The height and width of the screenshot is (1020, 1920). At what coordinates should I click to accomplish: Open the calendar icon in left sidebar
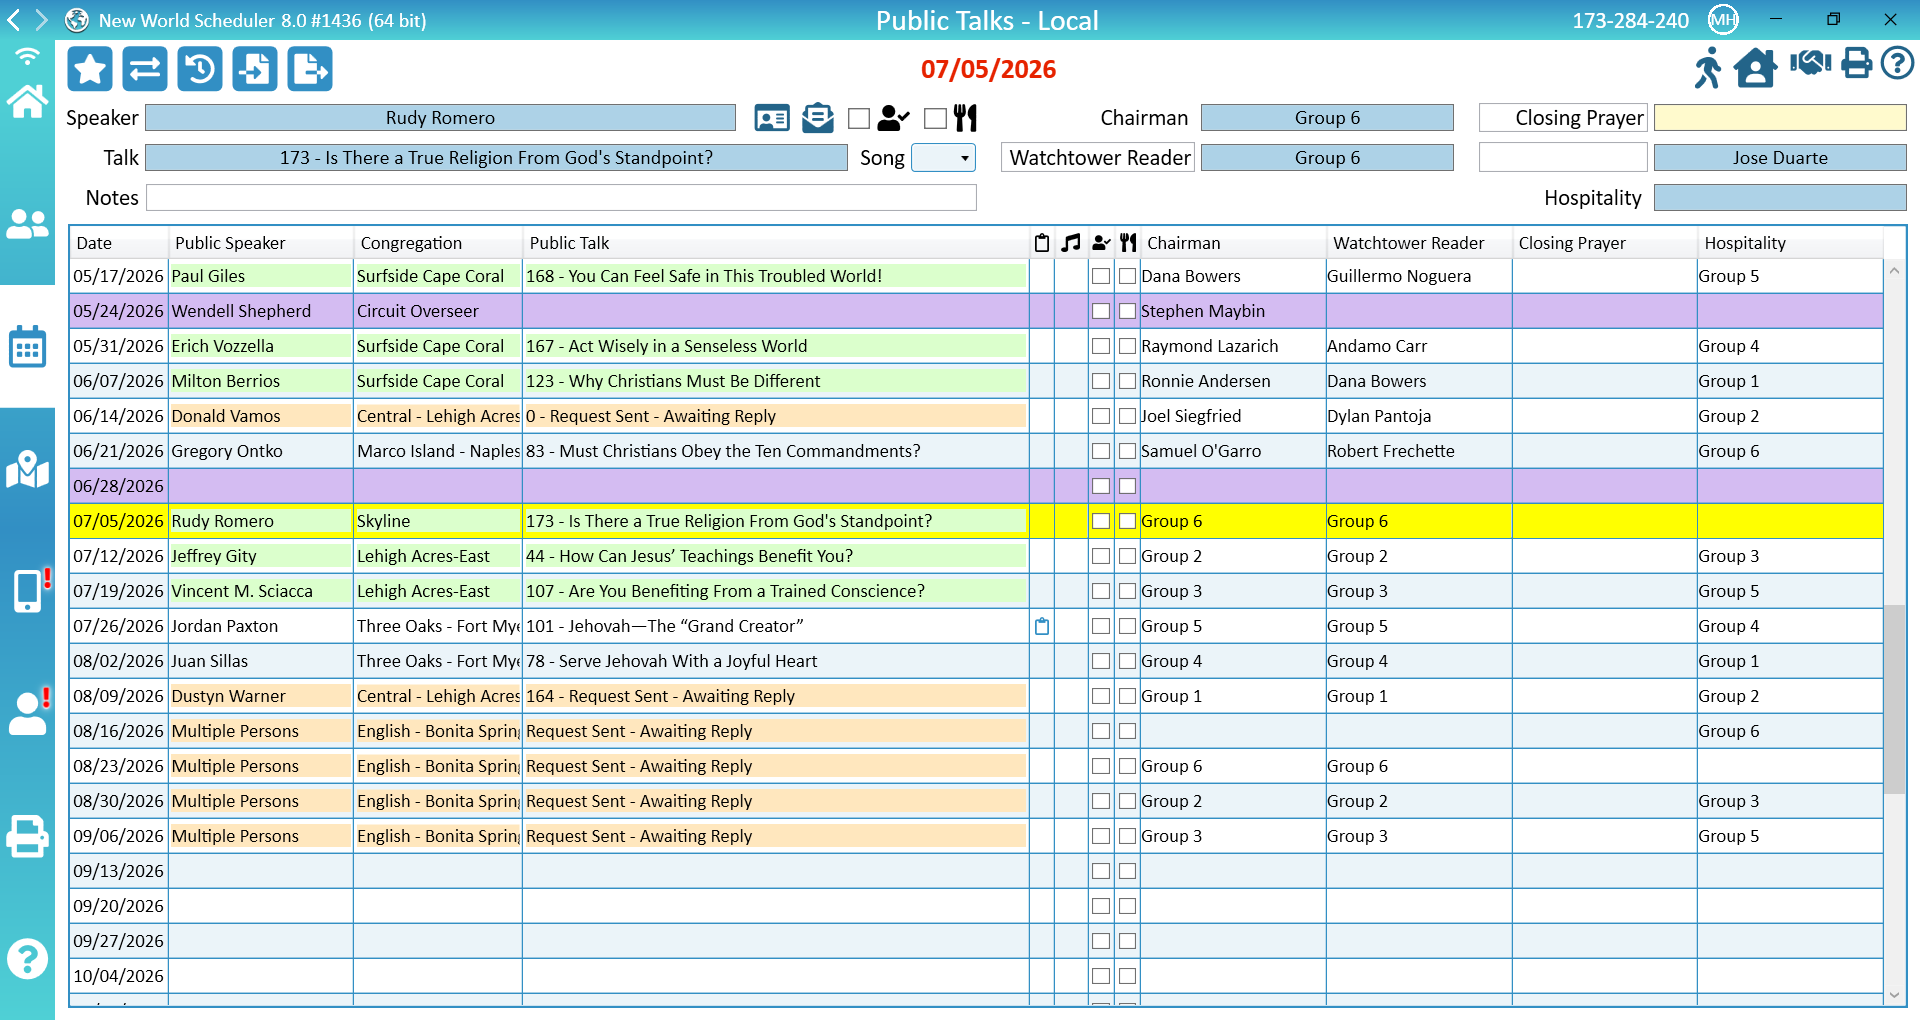pos(27,347)
